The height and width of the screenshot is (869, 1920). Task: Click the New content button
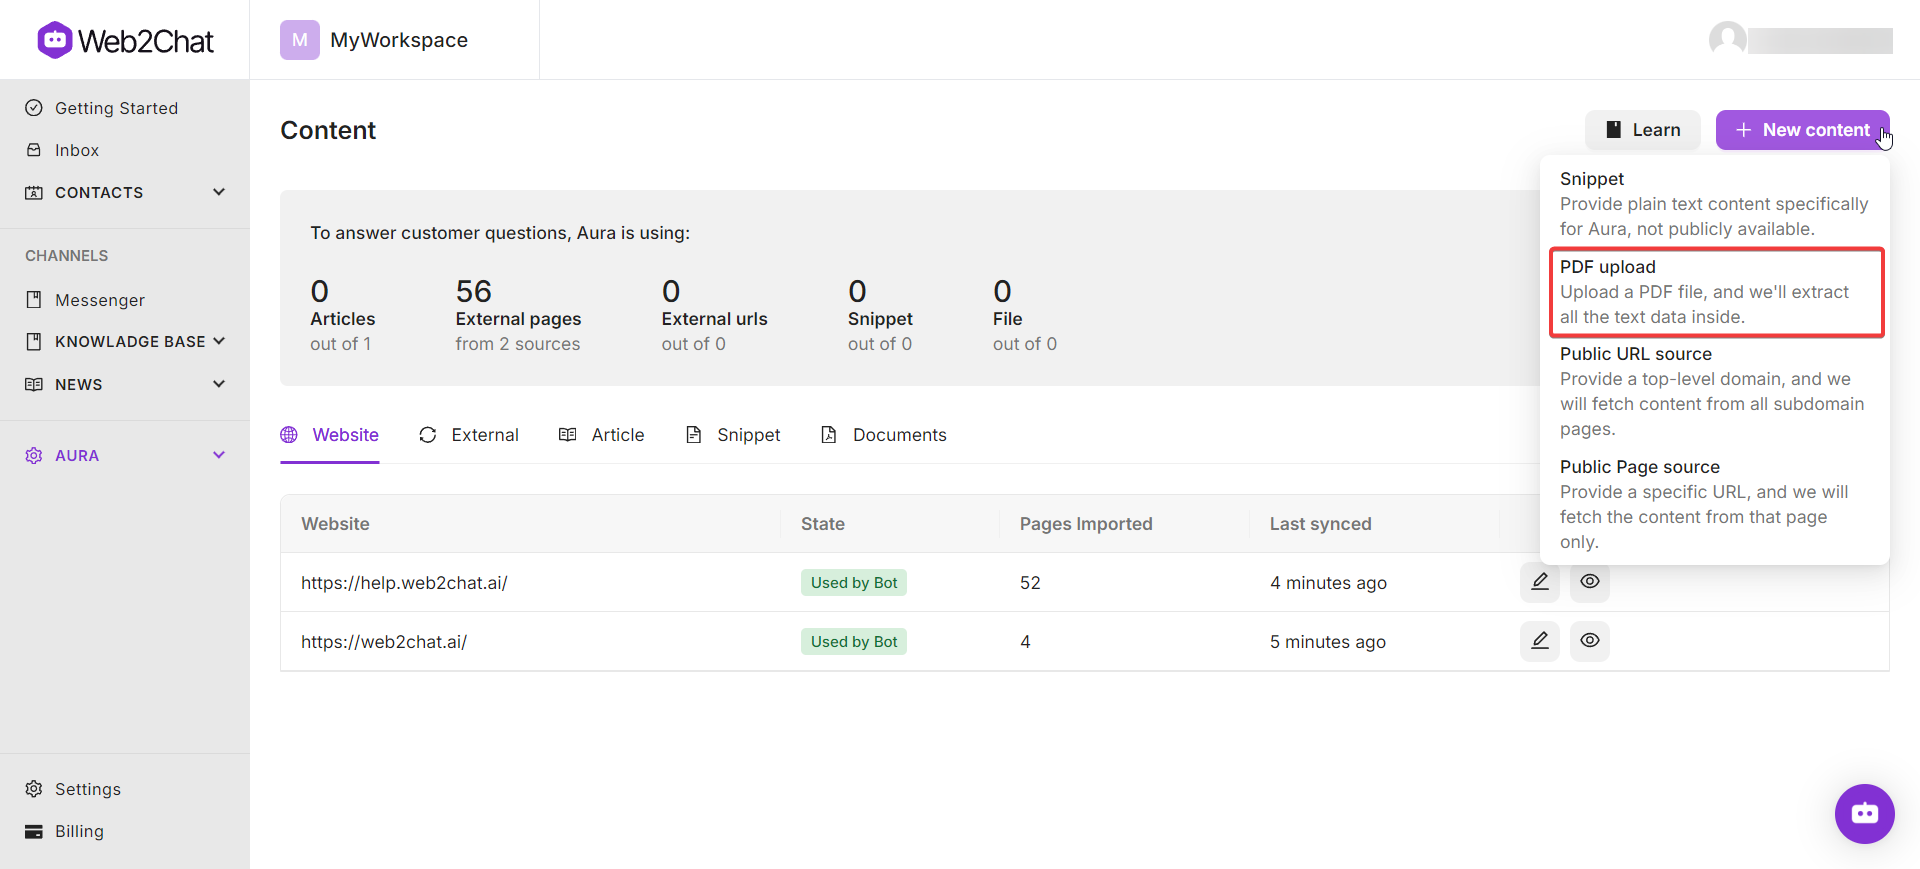click(x=1803, y=130)
